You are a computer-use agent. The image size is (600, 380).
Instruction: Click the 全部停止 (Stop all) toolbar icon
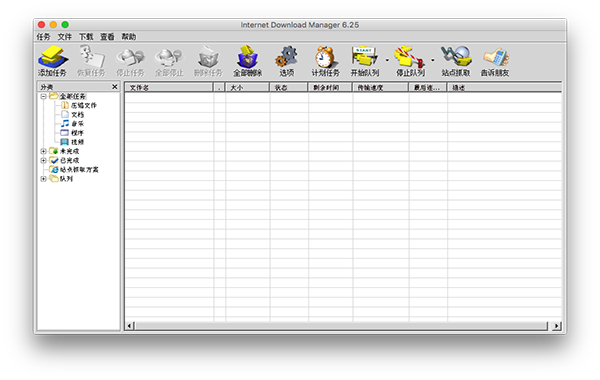tap(169, 61)
